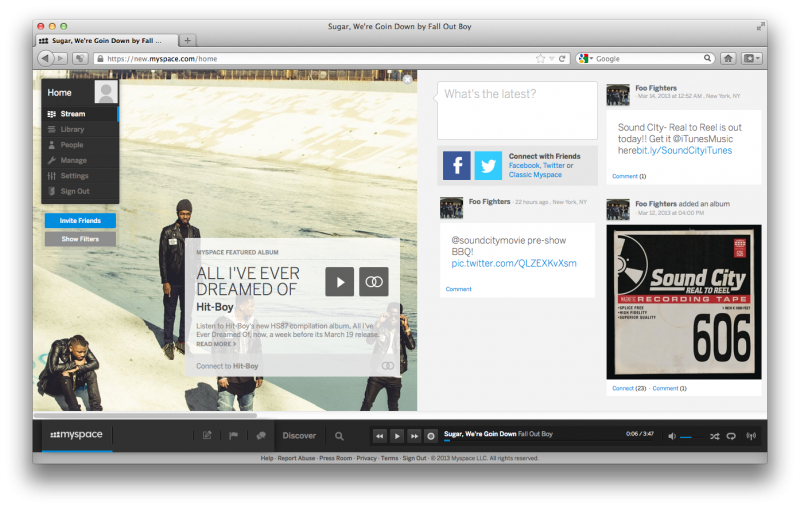Click the compose post icon in bottom bar
800x509 pixels.
click(x=207, y=436)
